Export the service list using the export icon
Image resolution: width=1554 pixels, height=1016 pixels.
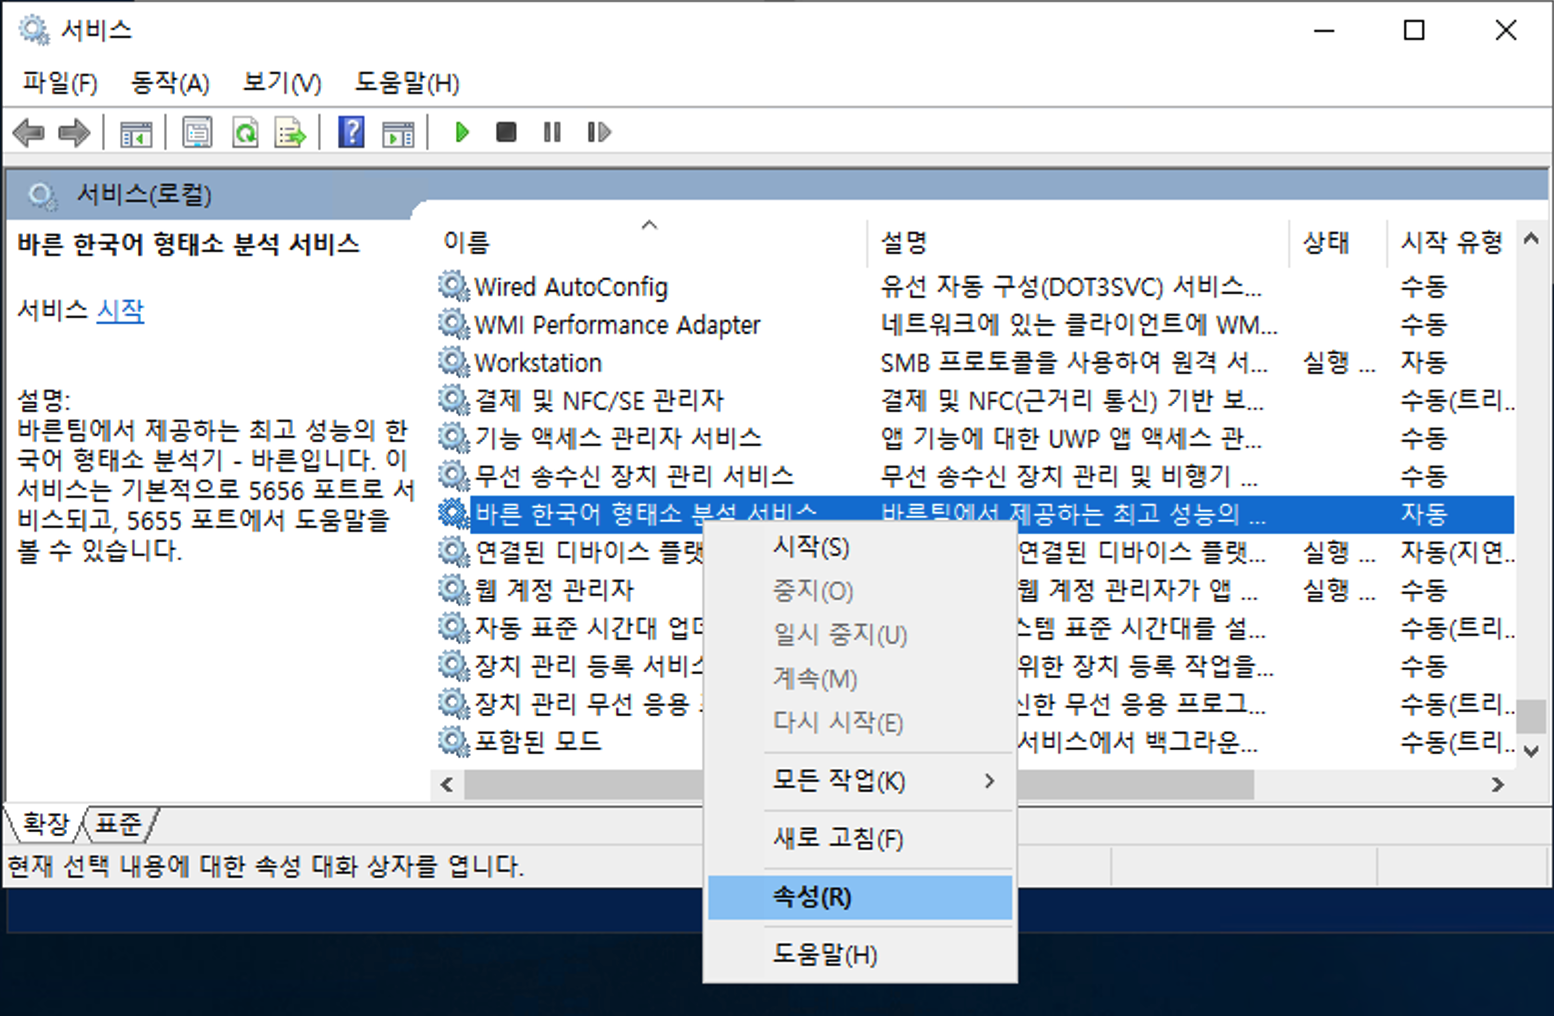pyautogui.click(x=289, y=132)
